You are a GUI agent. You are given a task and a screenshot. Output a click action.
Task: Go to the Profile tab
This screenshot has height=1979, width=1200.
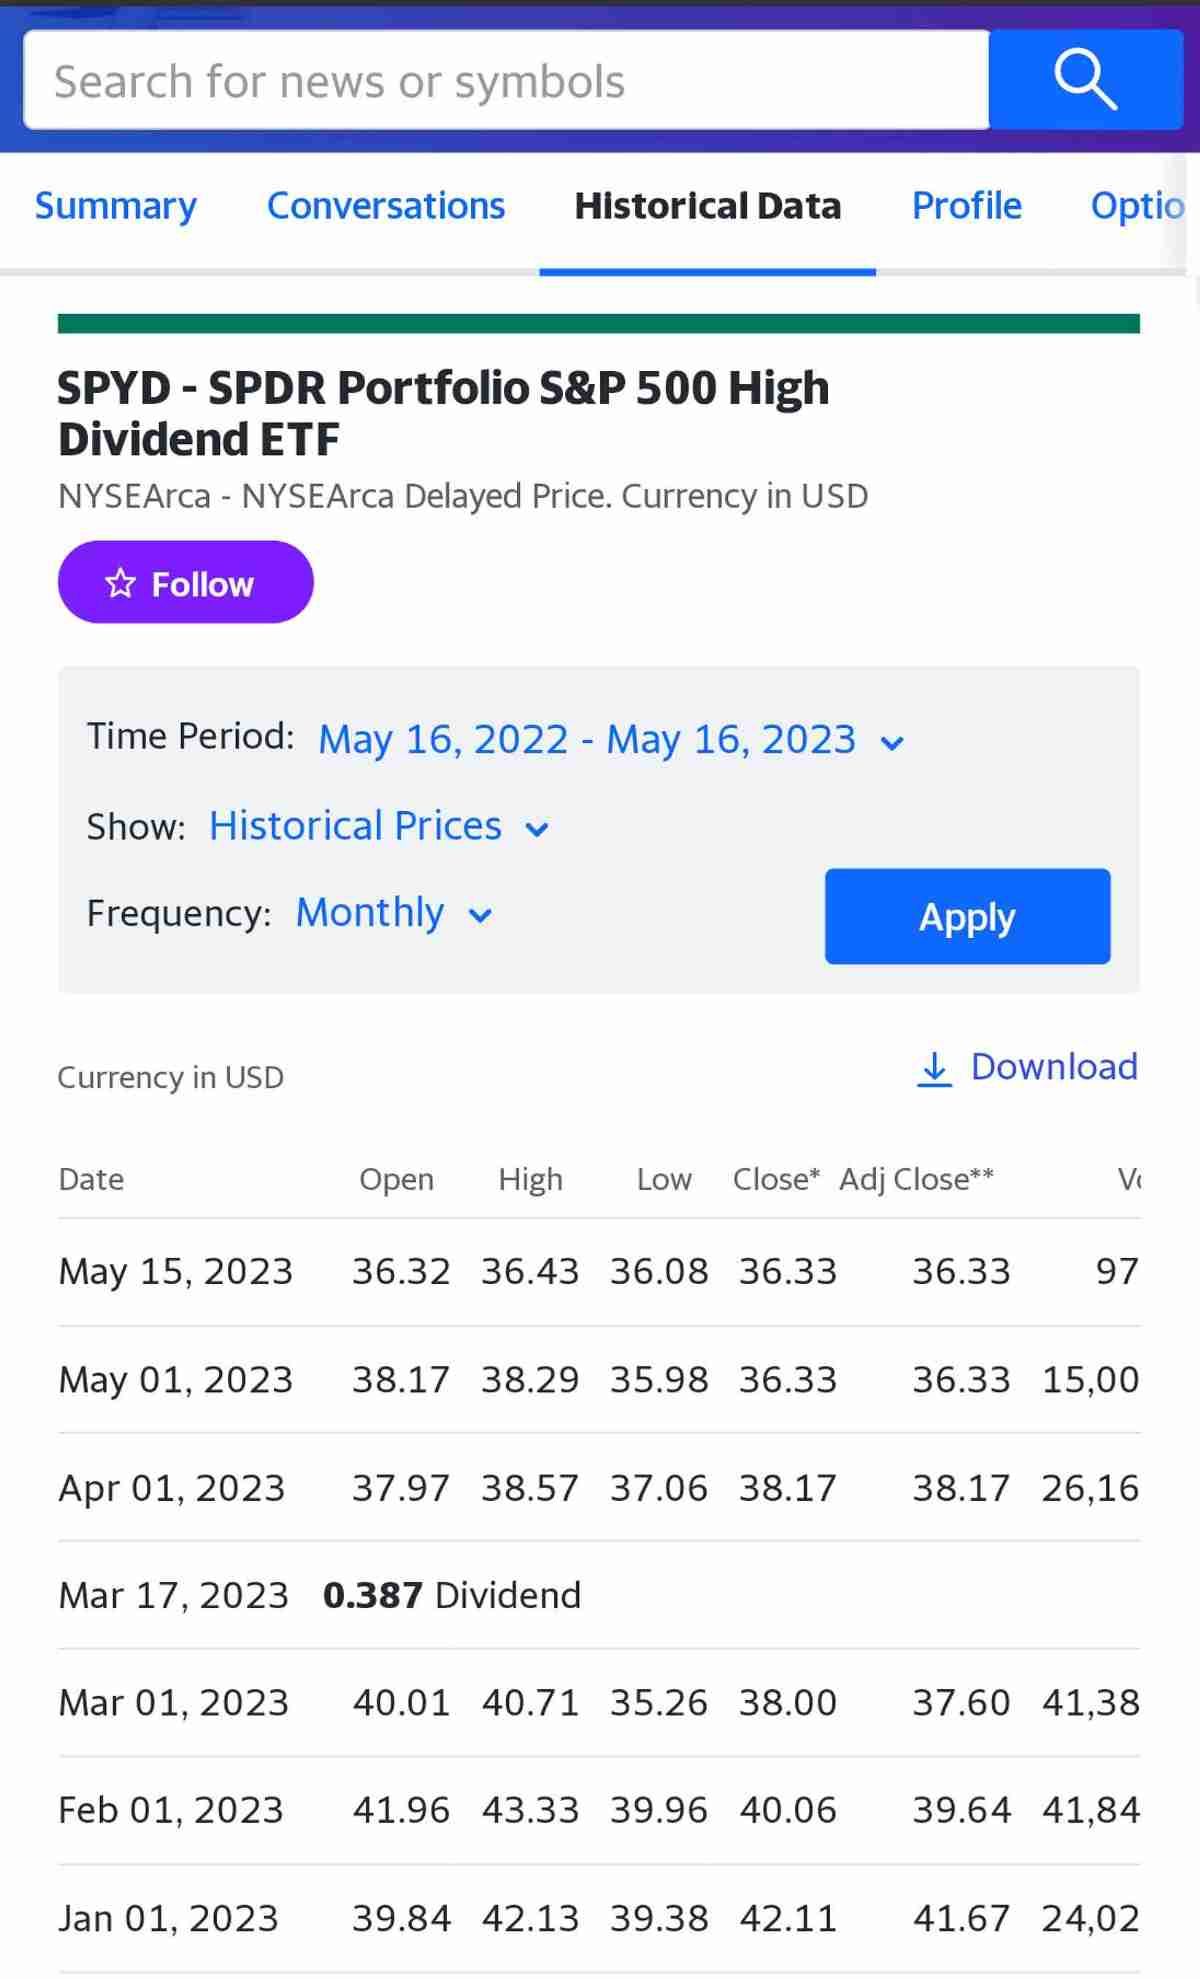[x=966, y=206]
